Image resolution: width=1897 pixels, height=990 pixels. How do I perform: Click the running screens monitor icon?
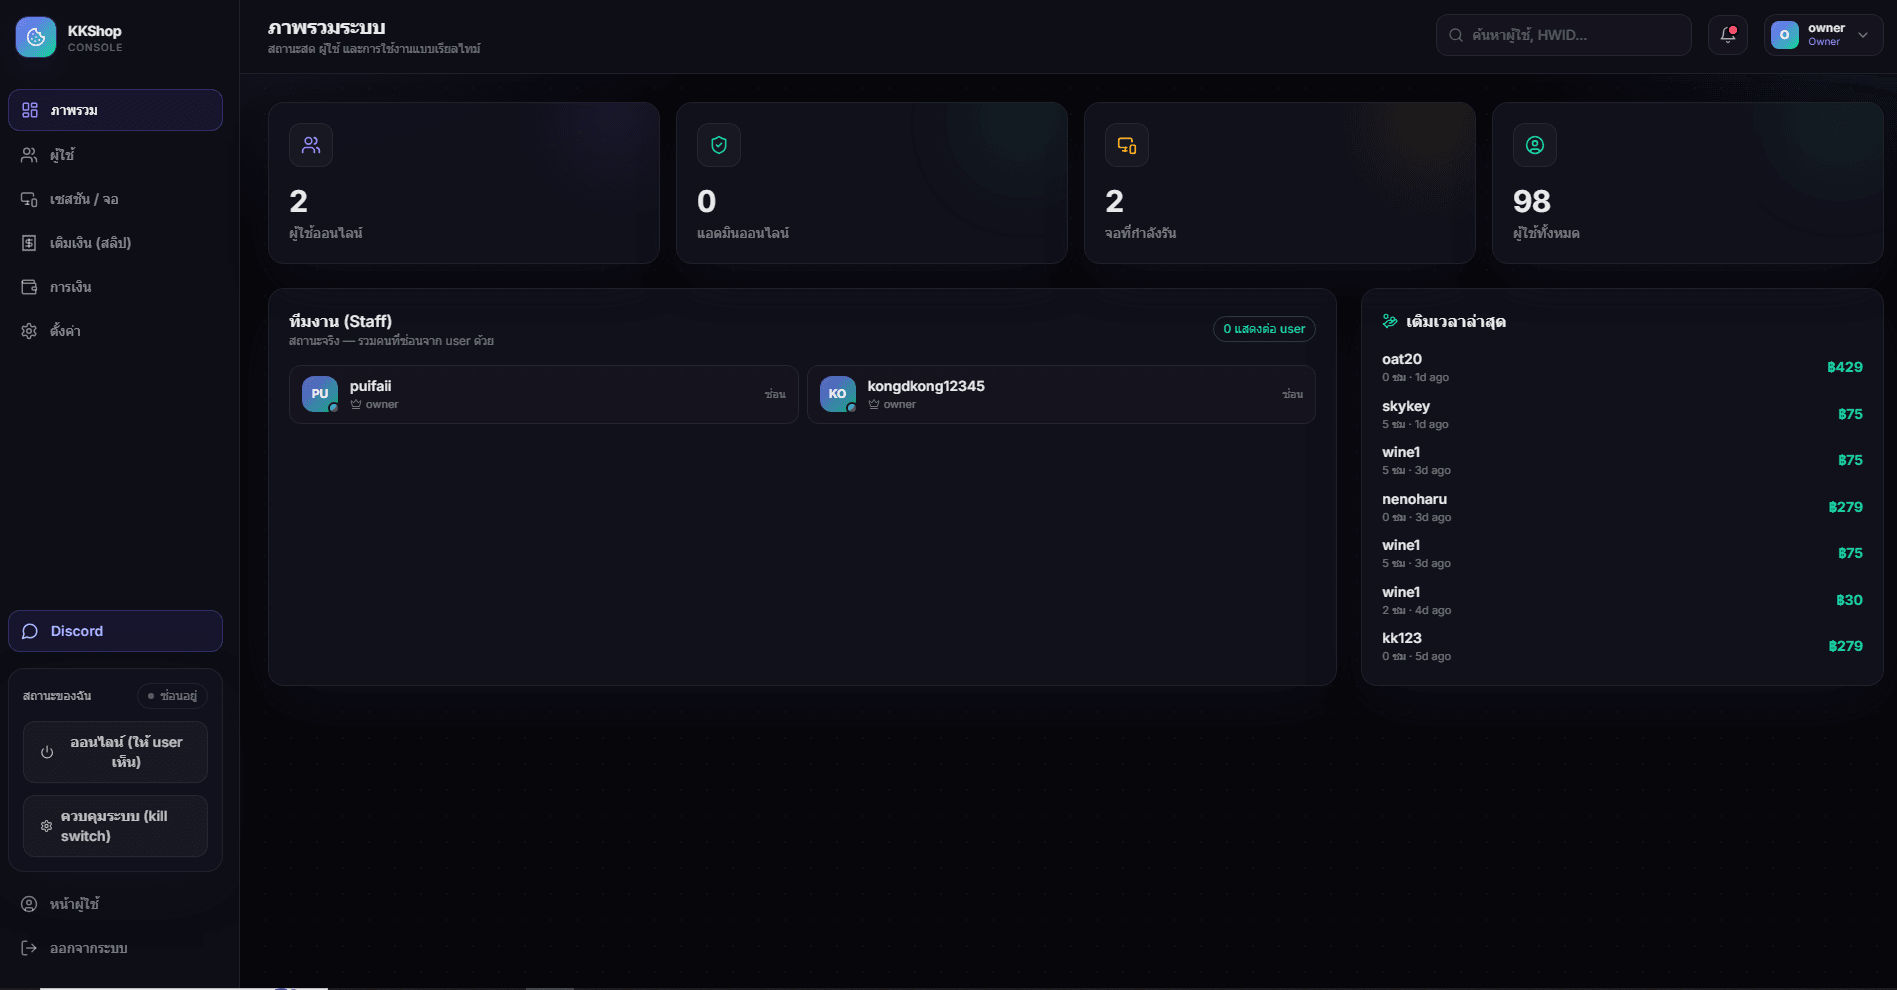[1127, 145]
